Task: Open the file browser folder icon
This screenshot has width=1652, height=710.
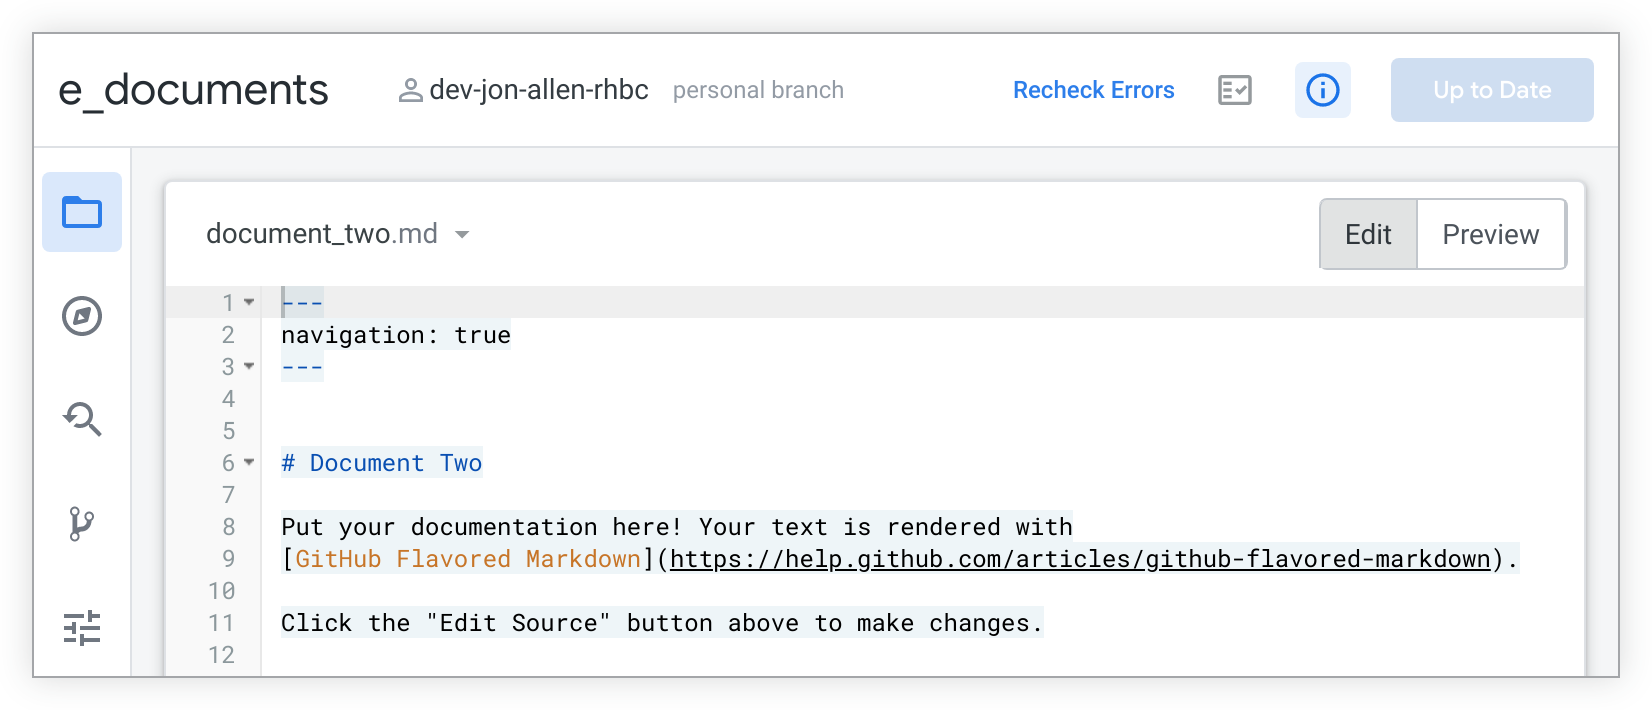Action: pos(82,212)
